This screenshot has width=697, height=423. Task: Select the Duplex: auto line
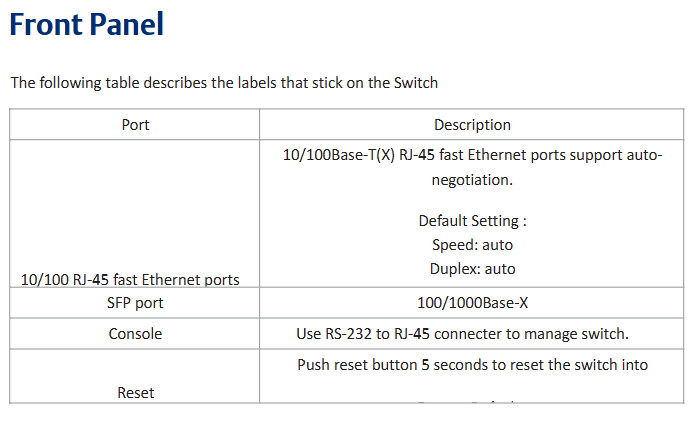pos(472,268)
